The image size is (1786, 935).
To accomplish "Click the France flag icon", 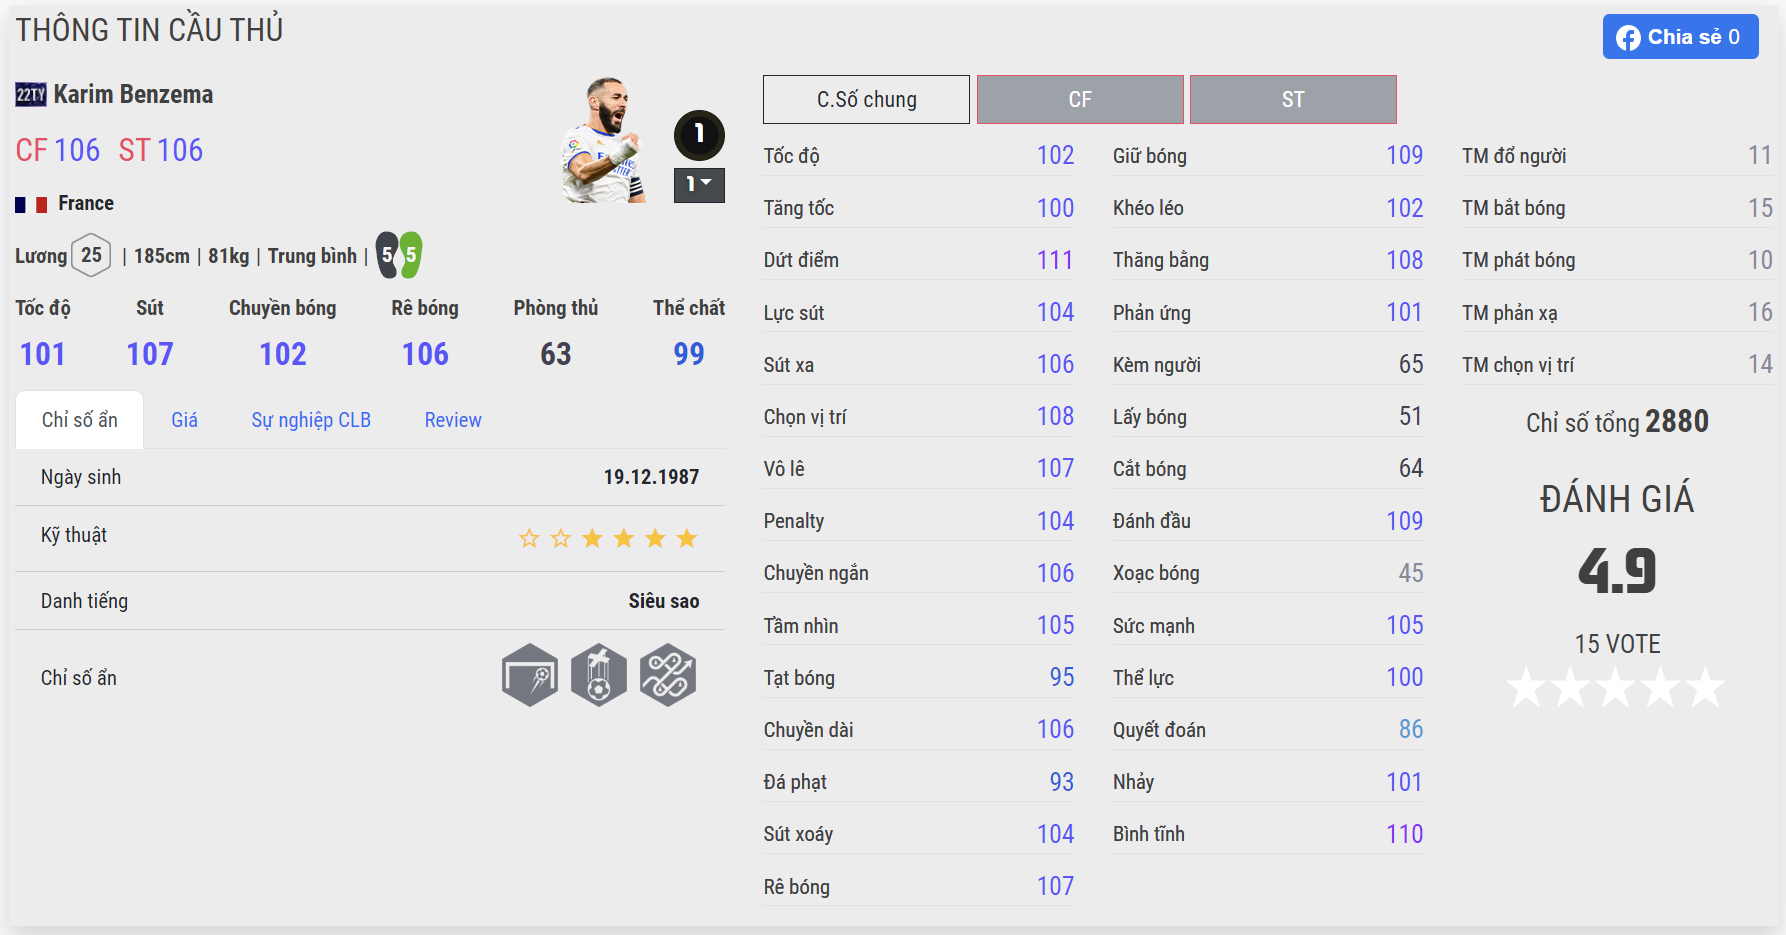I will pos(31,204).
